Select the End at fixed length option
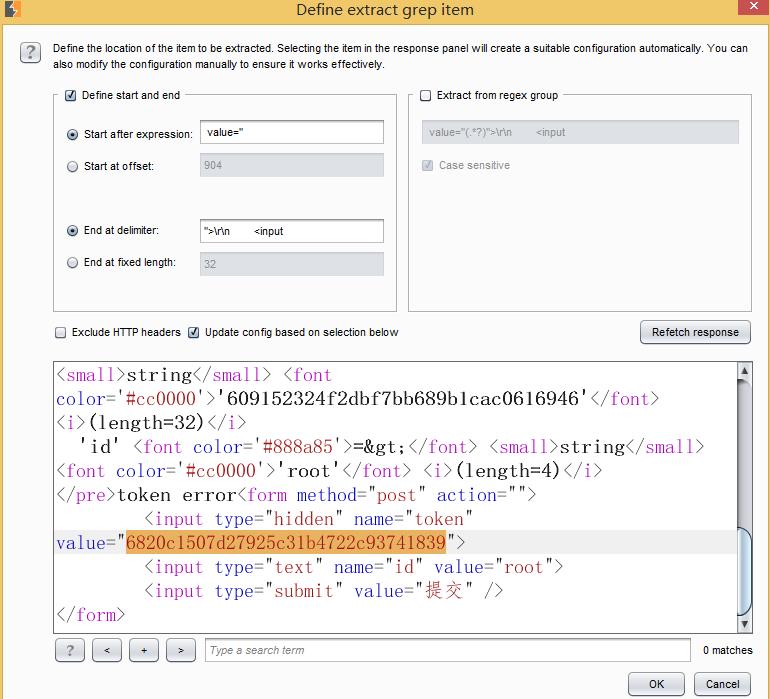 coord(72,263)
